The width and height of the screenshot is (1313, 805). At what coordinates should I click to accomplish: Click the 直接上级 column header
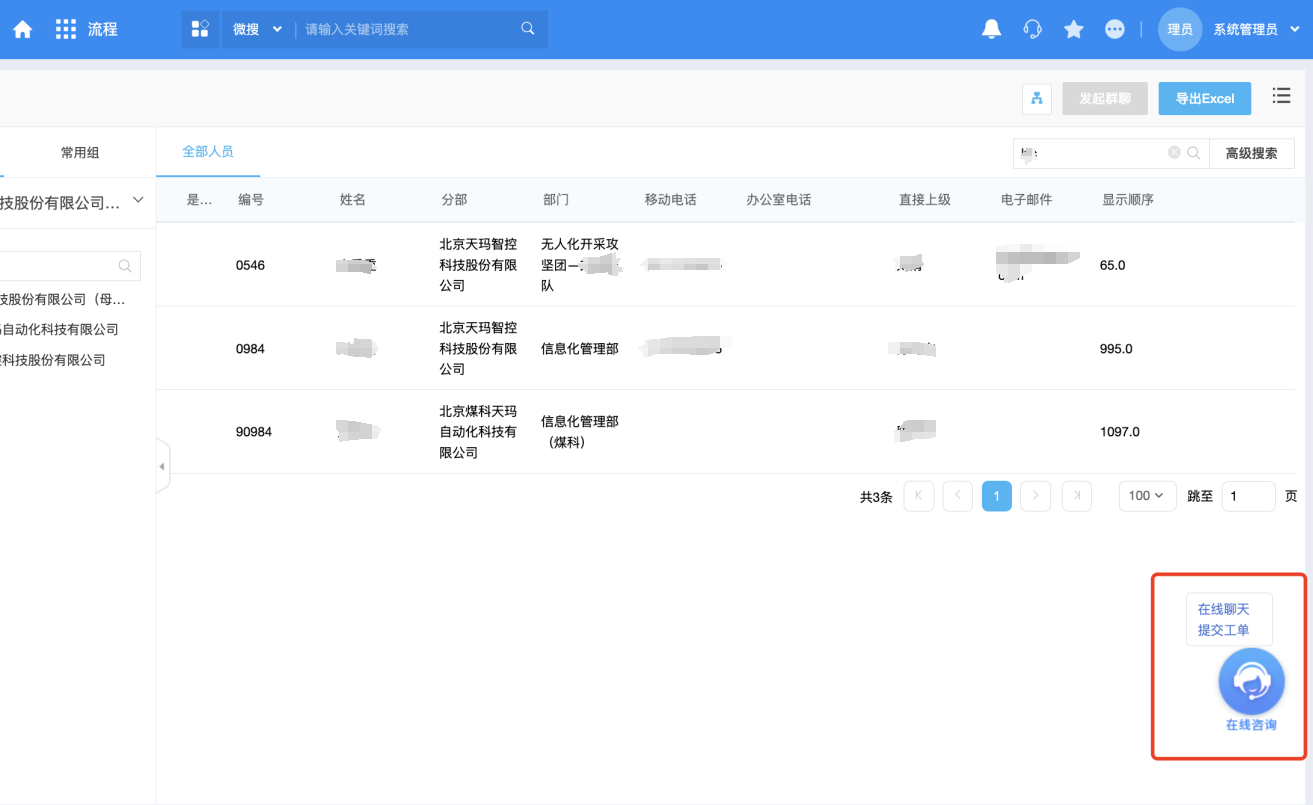tap(925, 200)
